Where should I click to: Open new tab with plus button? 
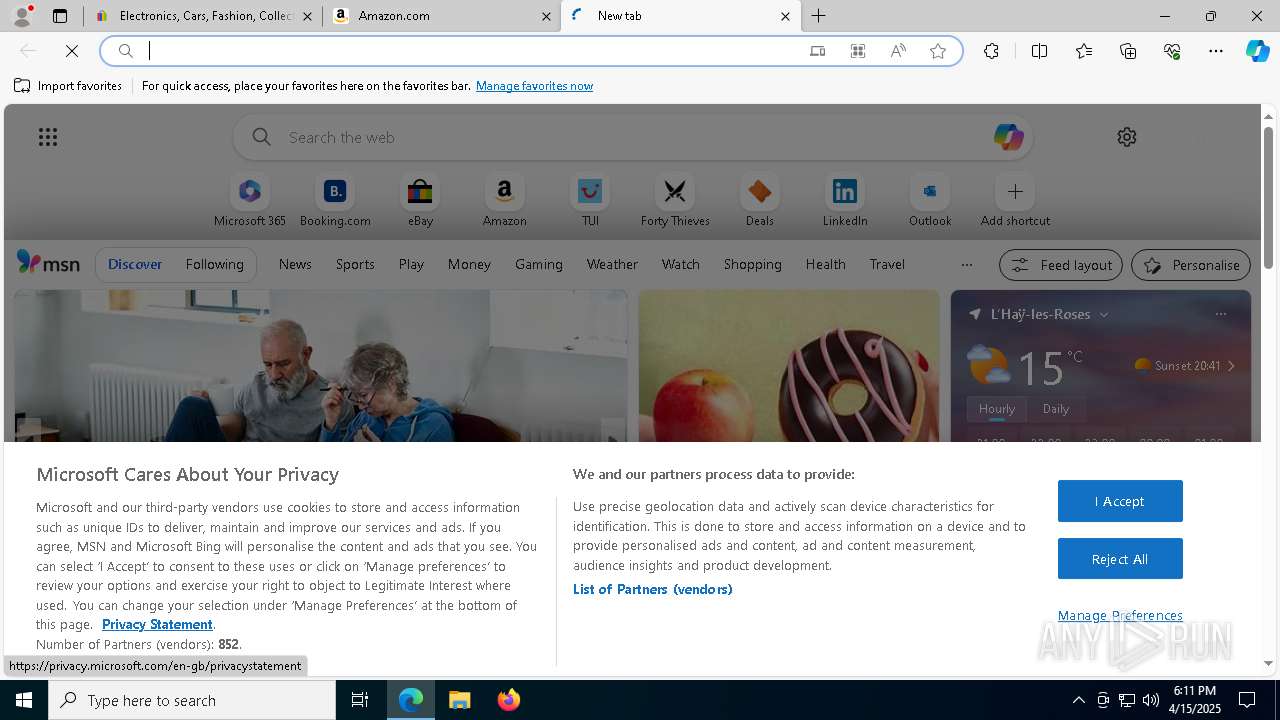click(x=819, y=16)
